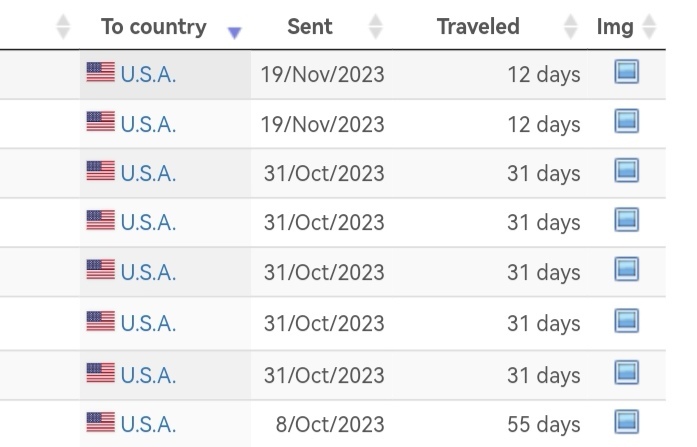Open image icon in first 31/Oct/2023 row
The width and height of the screenshot is (697, 447).
pyautogui.click(x=626, y=170)
